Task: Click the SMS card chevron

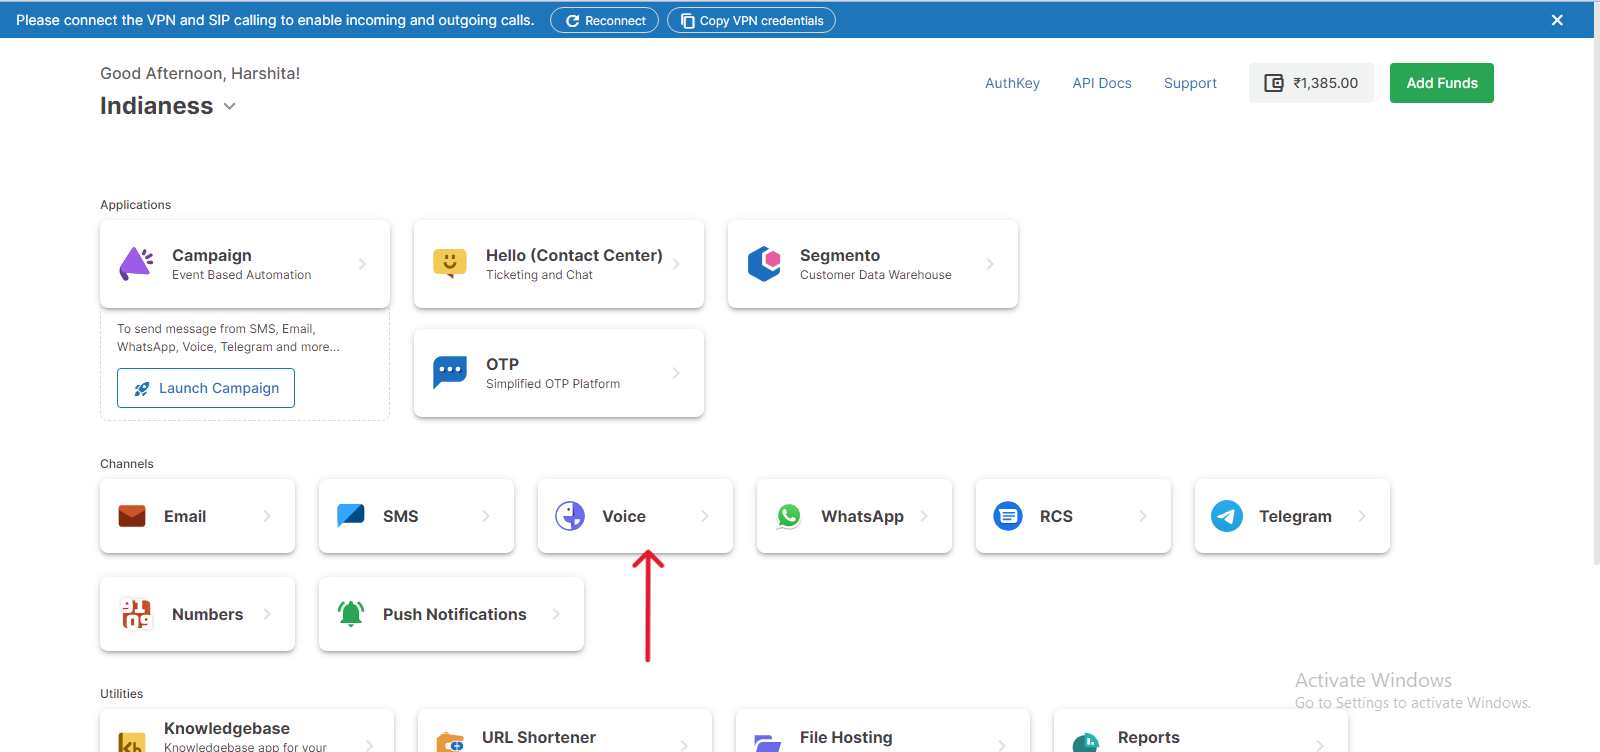Action: click(x=486, y=516)
